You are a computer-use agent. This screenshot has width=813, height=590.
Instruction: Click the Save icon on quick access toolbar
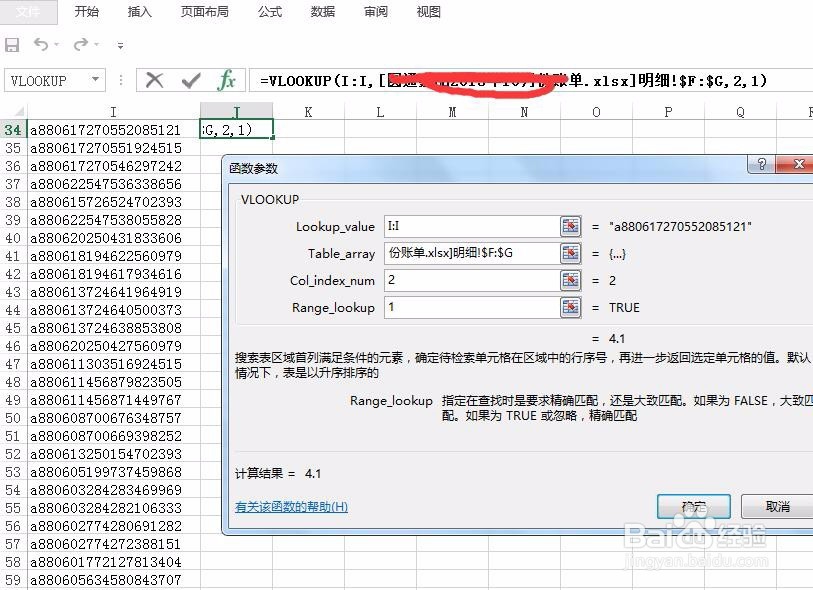(12, 45)
